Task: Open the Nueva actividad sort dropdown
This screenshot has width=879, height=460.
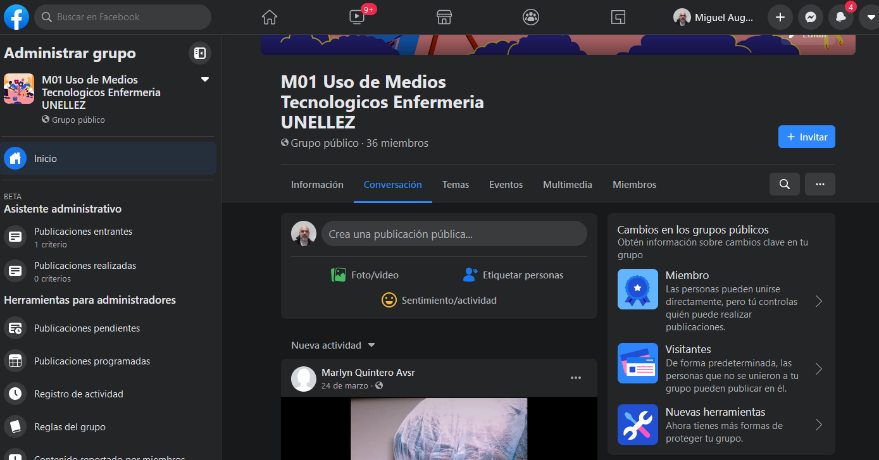Action: point(333,345)
